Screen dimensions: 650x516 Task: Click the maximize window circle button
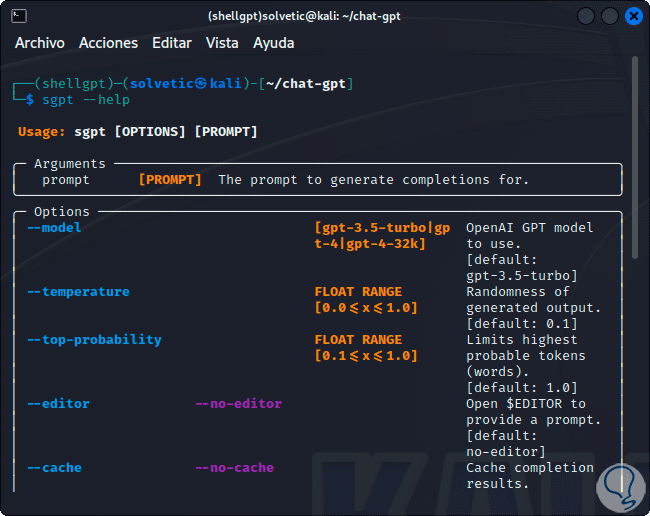pyautogui.click(x=610, y=16)
